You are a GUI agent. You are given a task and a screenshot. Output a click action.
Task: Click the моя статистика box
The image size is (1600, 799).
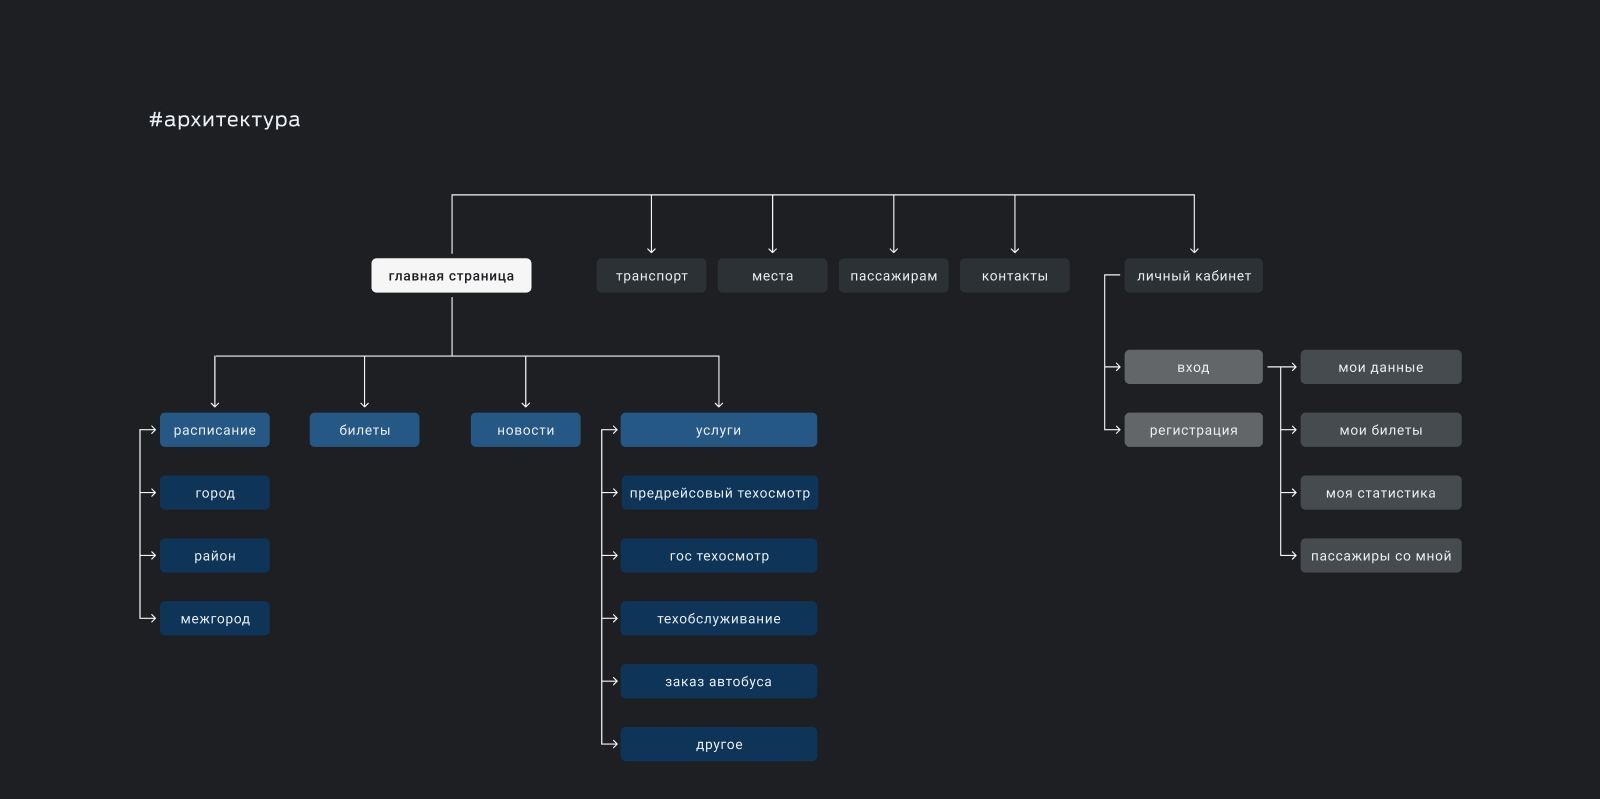tap(1380, 493)
